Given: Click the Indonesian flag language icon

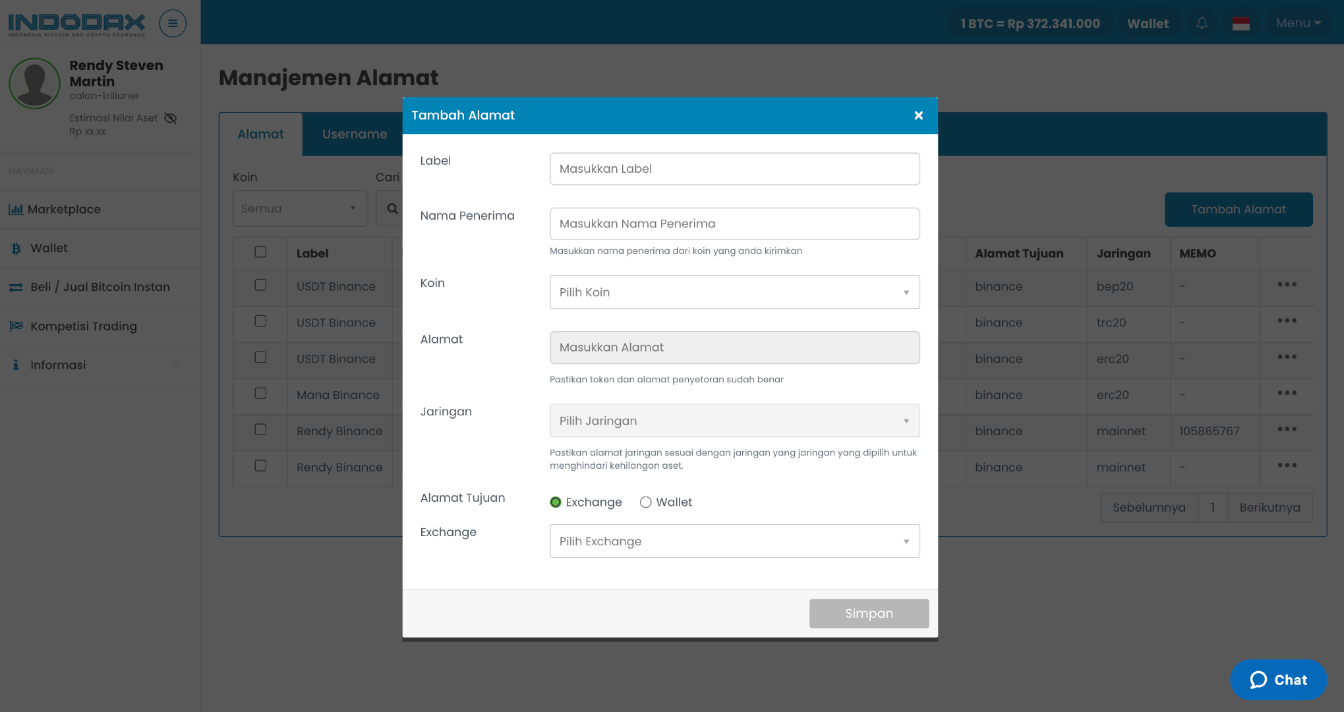Looking at the screenshot, I should tap(1241, 23).
